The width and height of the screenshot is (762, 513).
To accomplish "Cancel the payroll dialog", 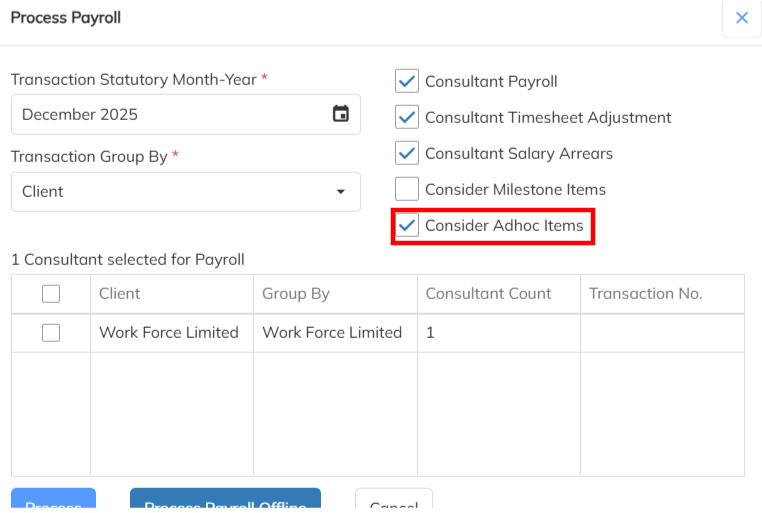I will pos(394,503).
